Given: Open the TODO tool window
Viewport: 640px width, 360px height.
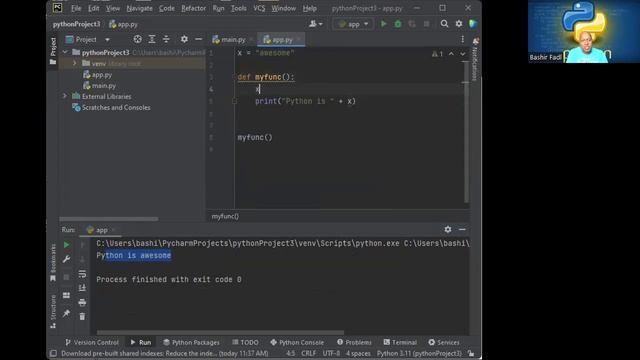Looking at the screenshot, I should [245, 342].
